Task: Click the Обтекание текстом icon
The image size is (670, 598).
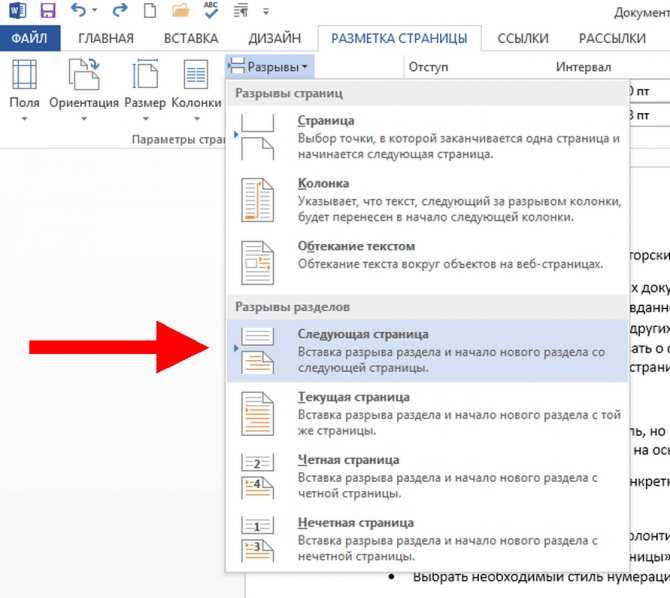Action: [257, 262]
